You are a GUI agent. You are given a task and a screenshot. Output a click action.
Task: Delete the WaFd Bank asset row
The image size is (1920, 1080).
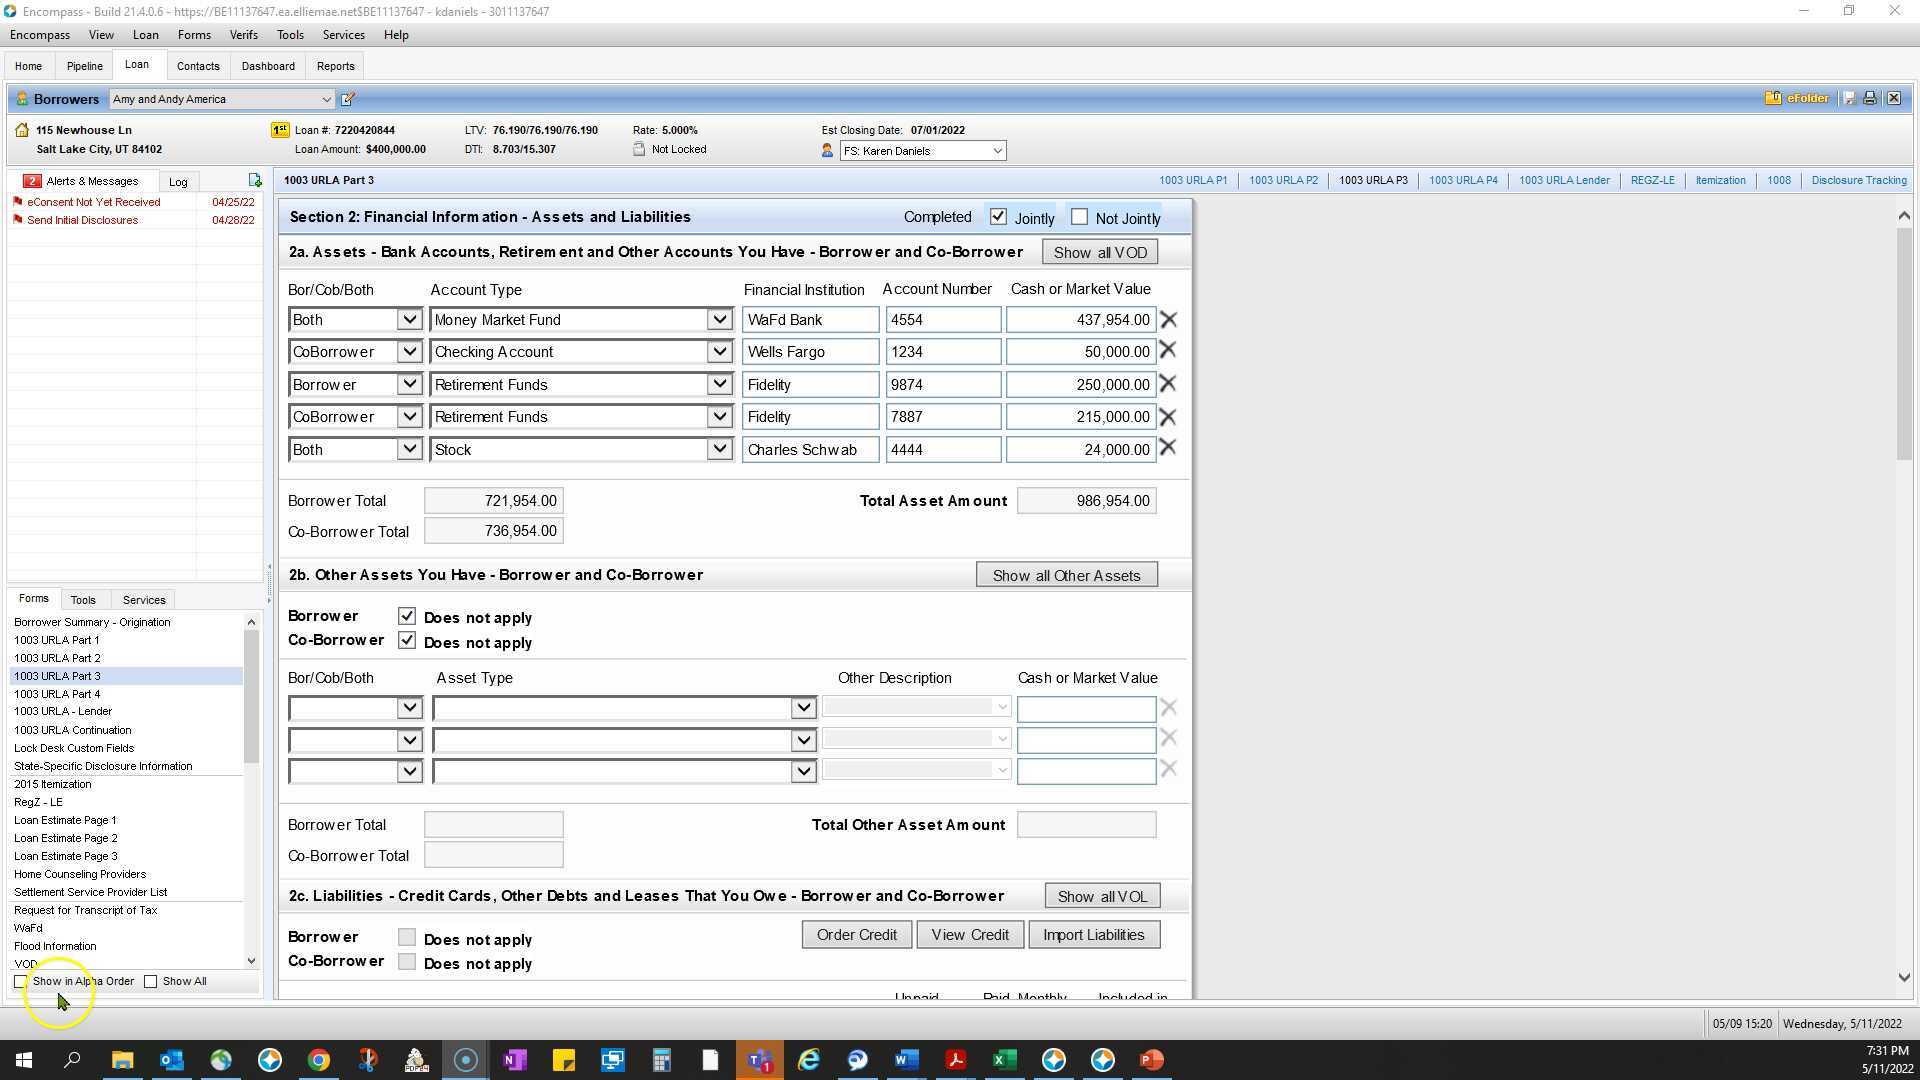1168,320
